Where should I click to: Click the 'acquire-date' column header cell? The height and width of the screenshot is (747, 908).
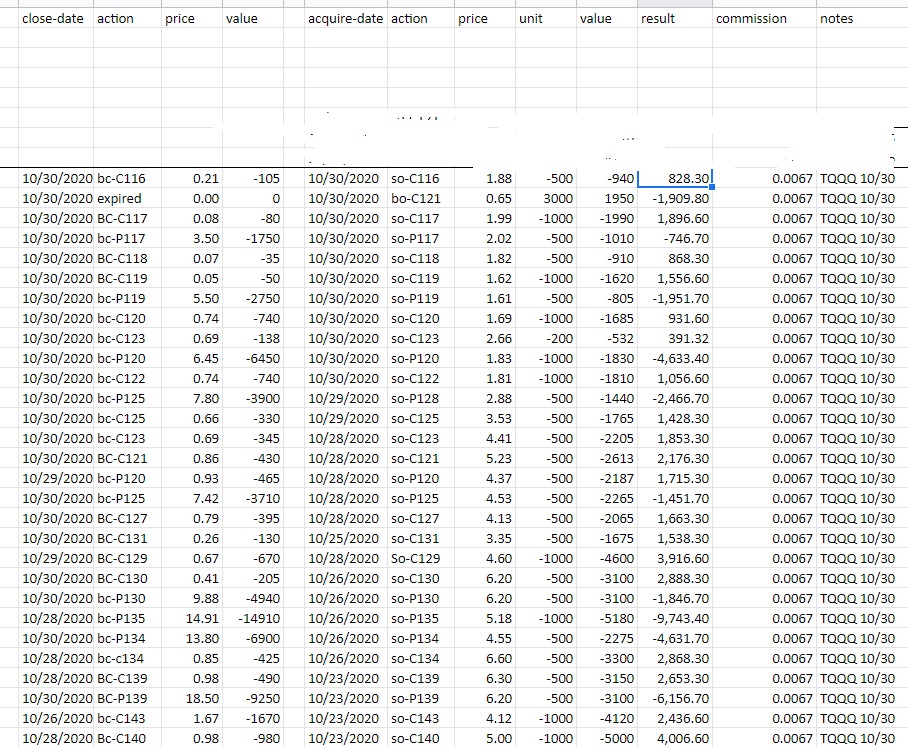345,19
